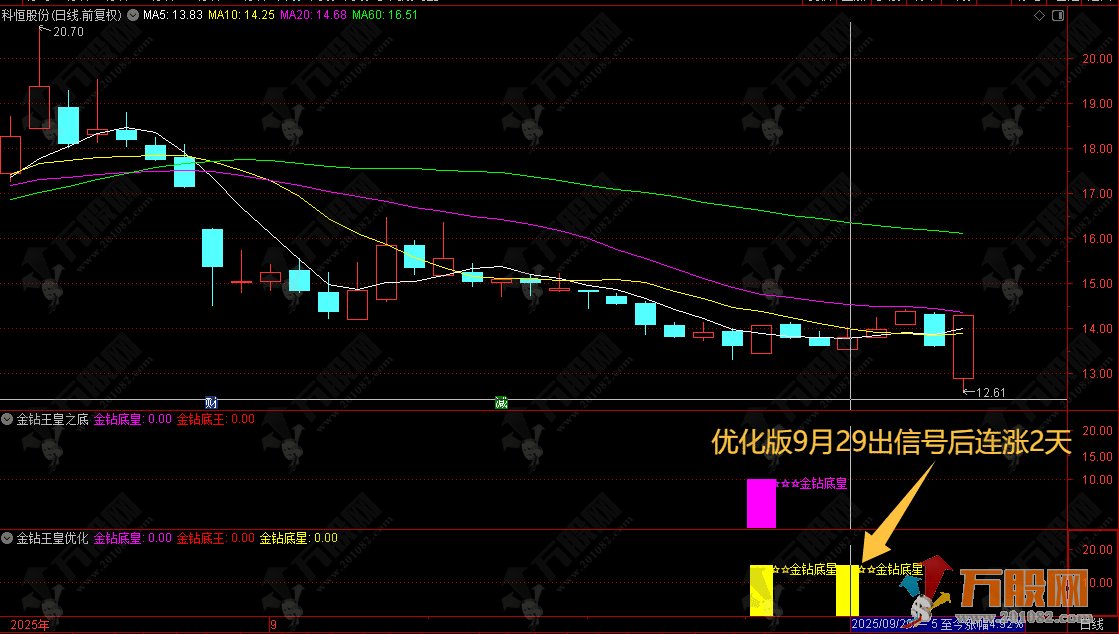Click 16.00 on the price axis
This screenshot has width=1119, height=634.
[x=1097, y=238]
